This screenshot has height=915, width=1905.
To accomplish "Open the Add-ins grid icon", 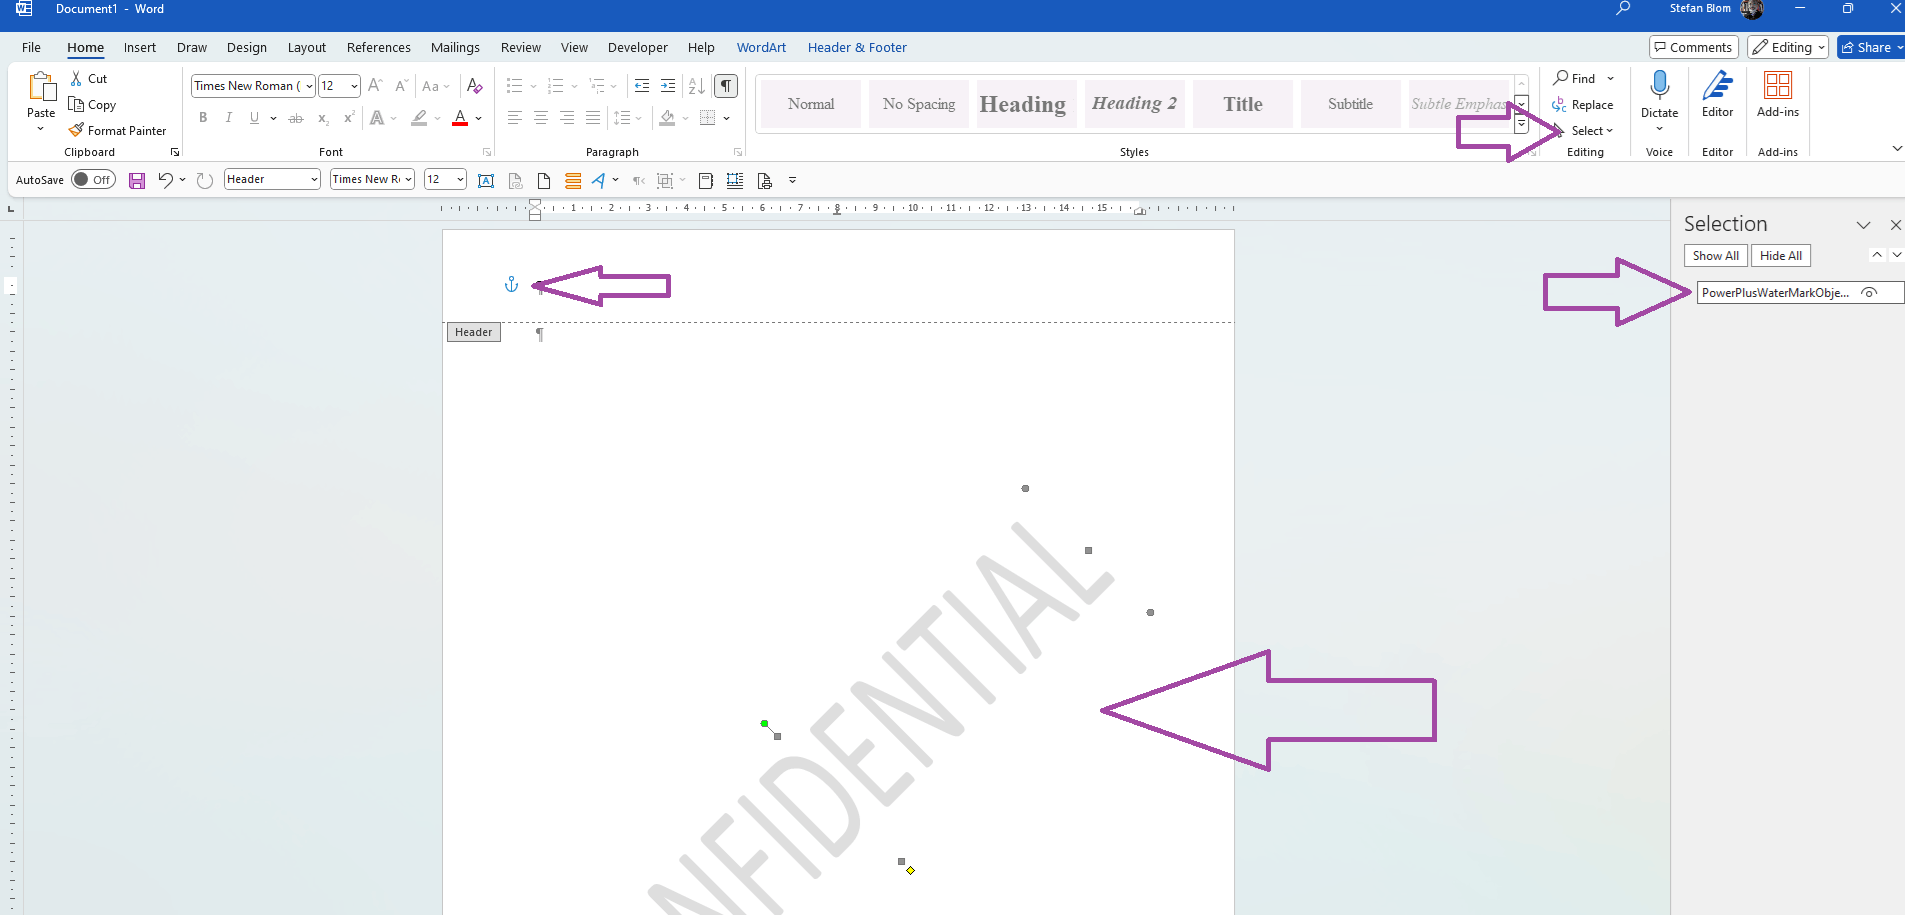I will [1778, 85].
